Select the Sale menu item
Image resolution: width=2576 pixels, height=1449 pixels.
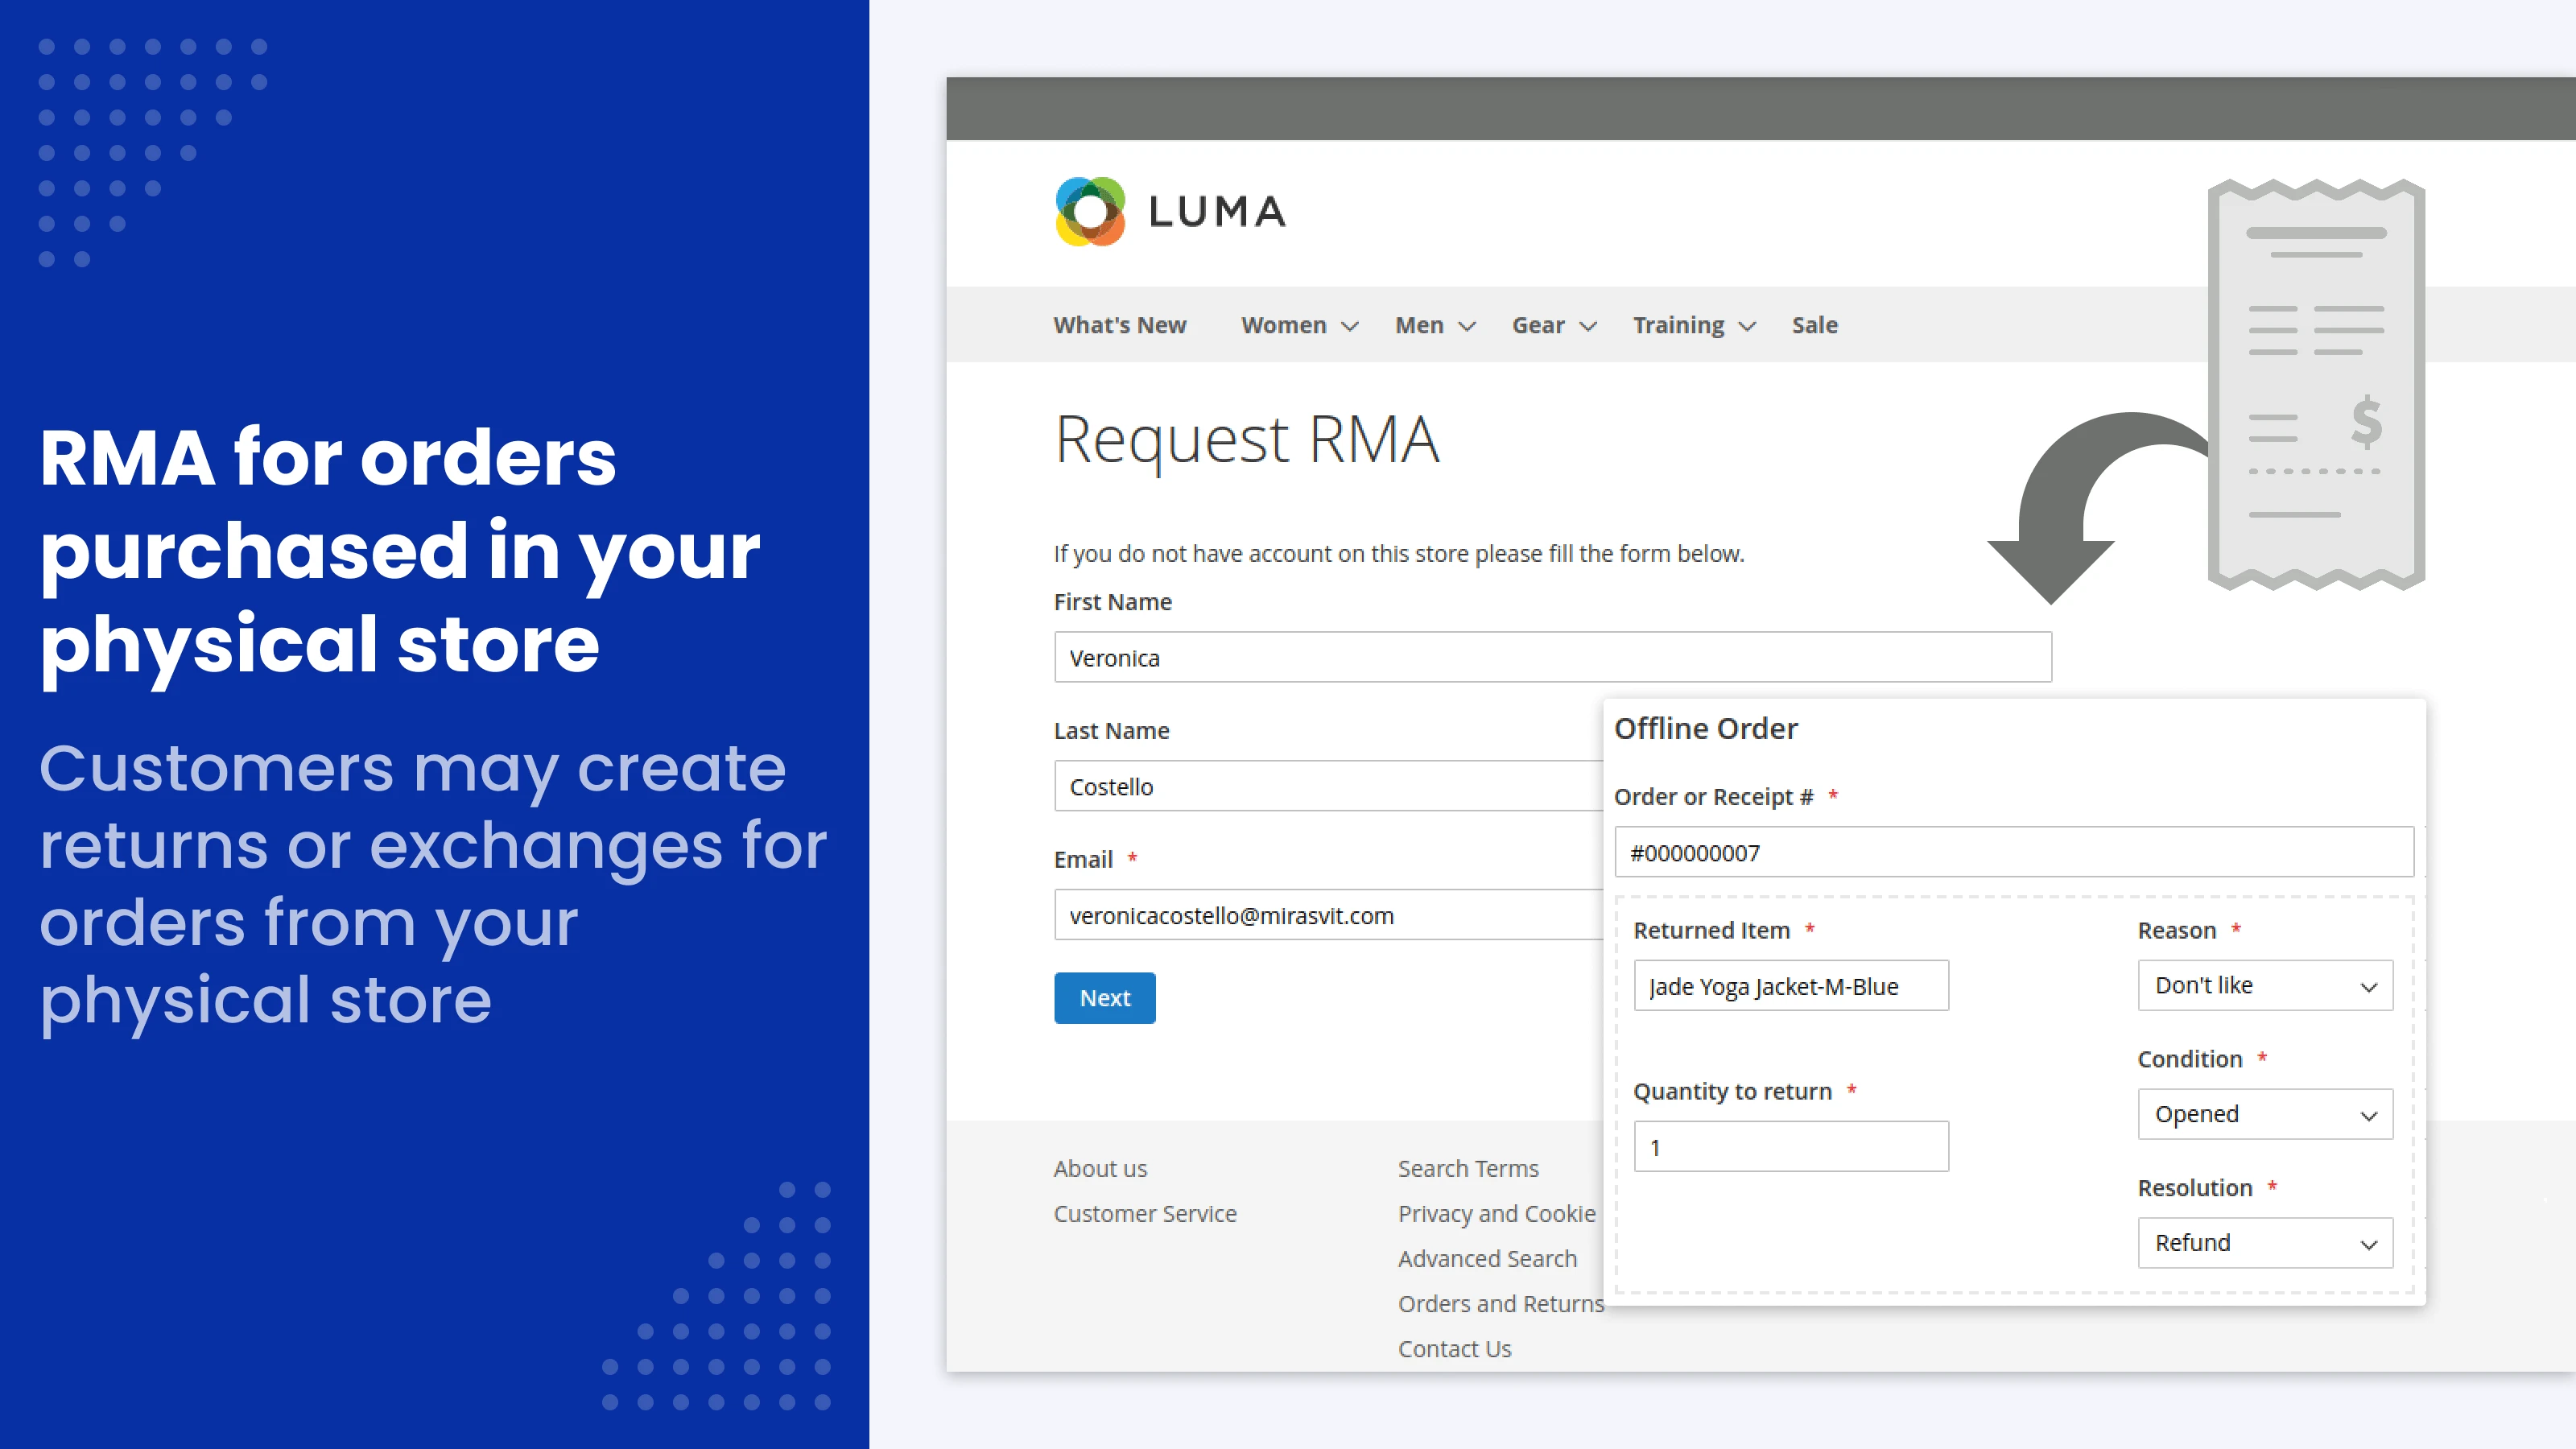tap(1814, 325)
